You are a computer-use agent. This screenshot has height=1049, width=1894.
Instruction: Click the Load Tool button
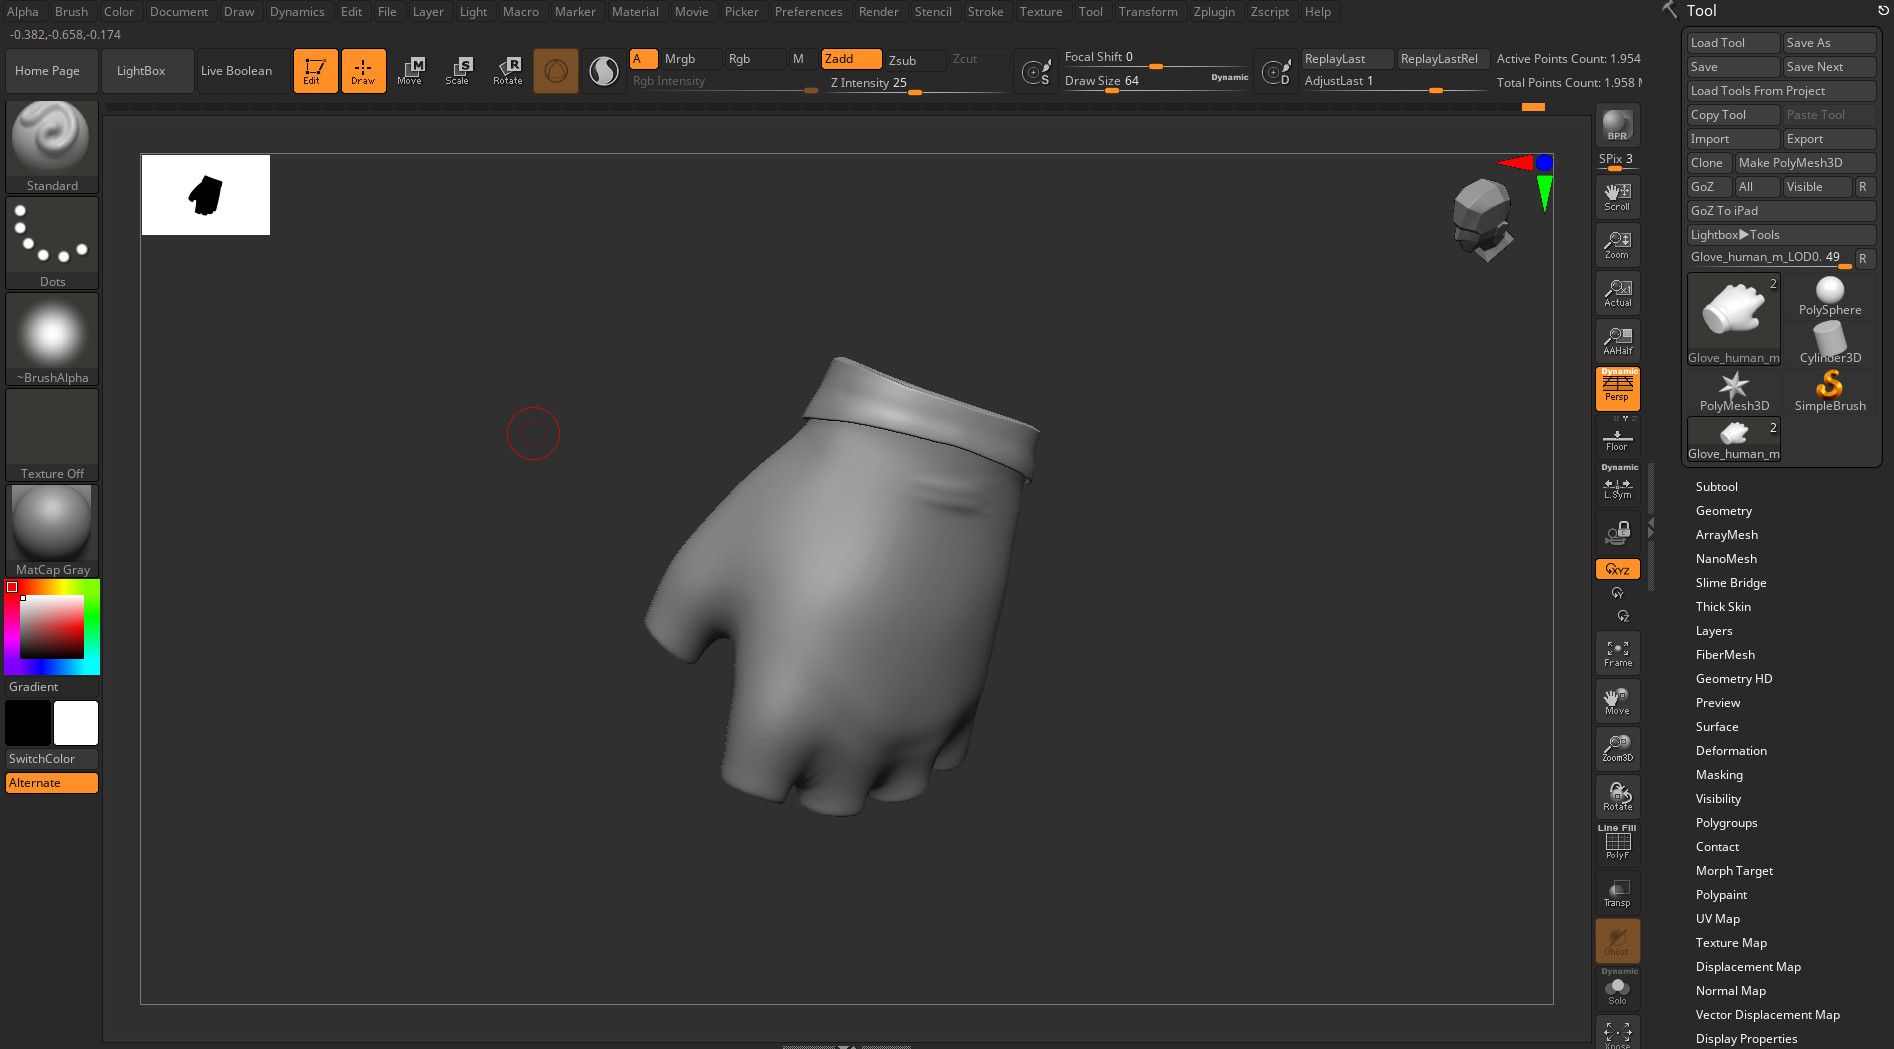click(x=1732, y=43)
